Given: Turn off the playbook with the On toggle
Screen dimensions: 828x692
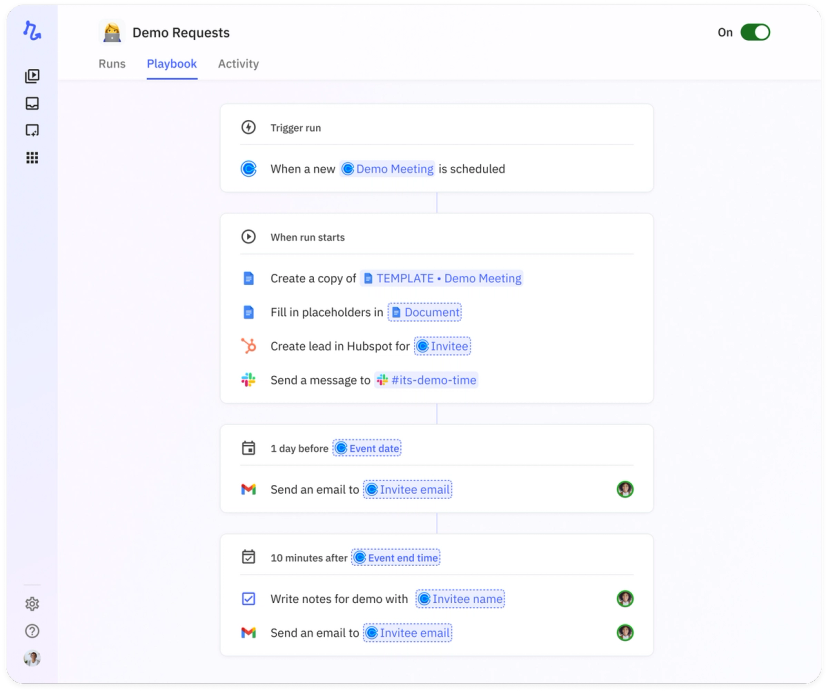Looking at the screenshot, I should 755,32.
